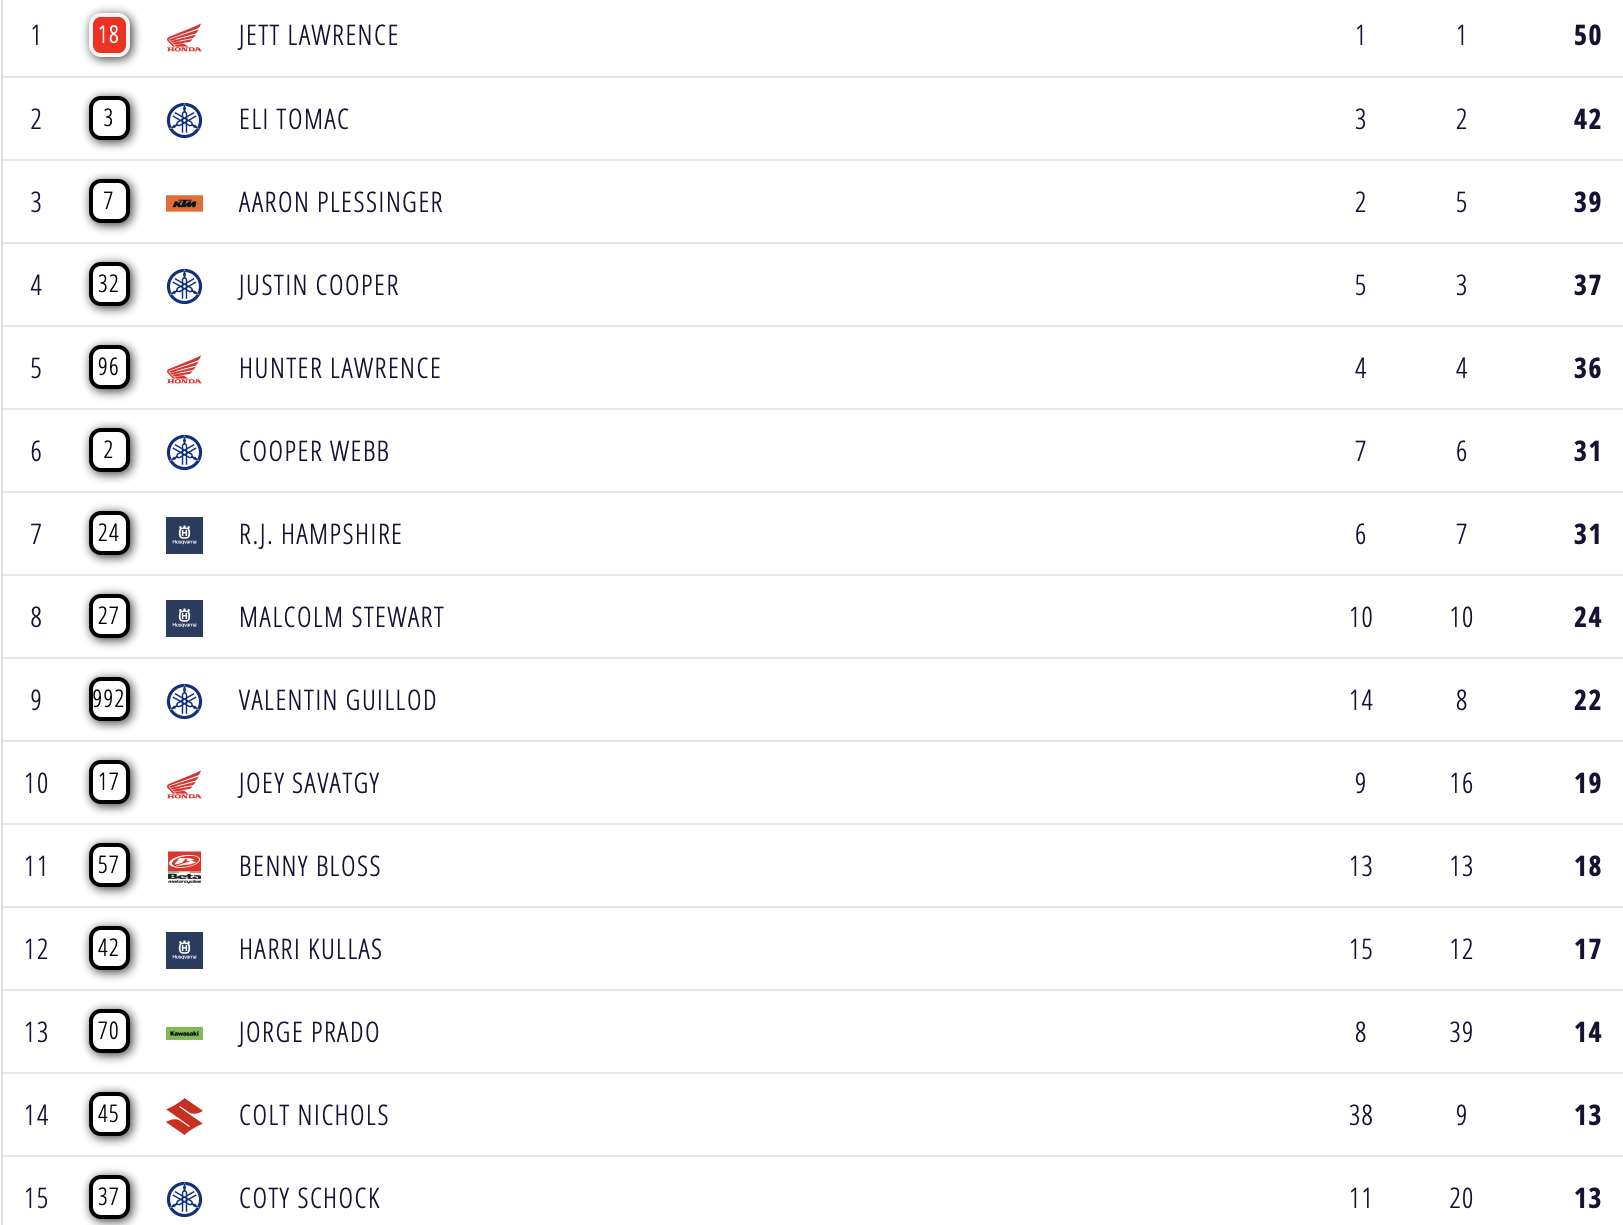Open Cooper Webb's rider entry

[314, 452]
